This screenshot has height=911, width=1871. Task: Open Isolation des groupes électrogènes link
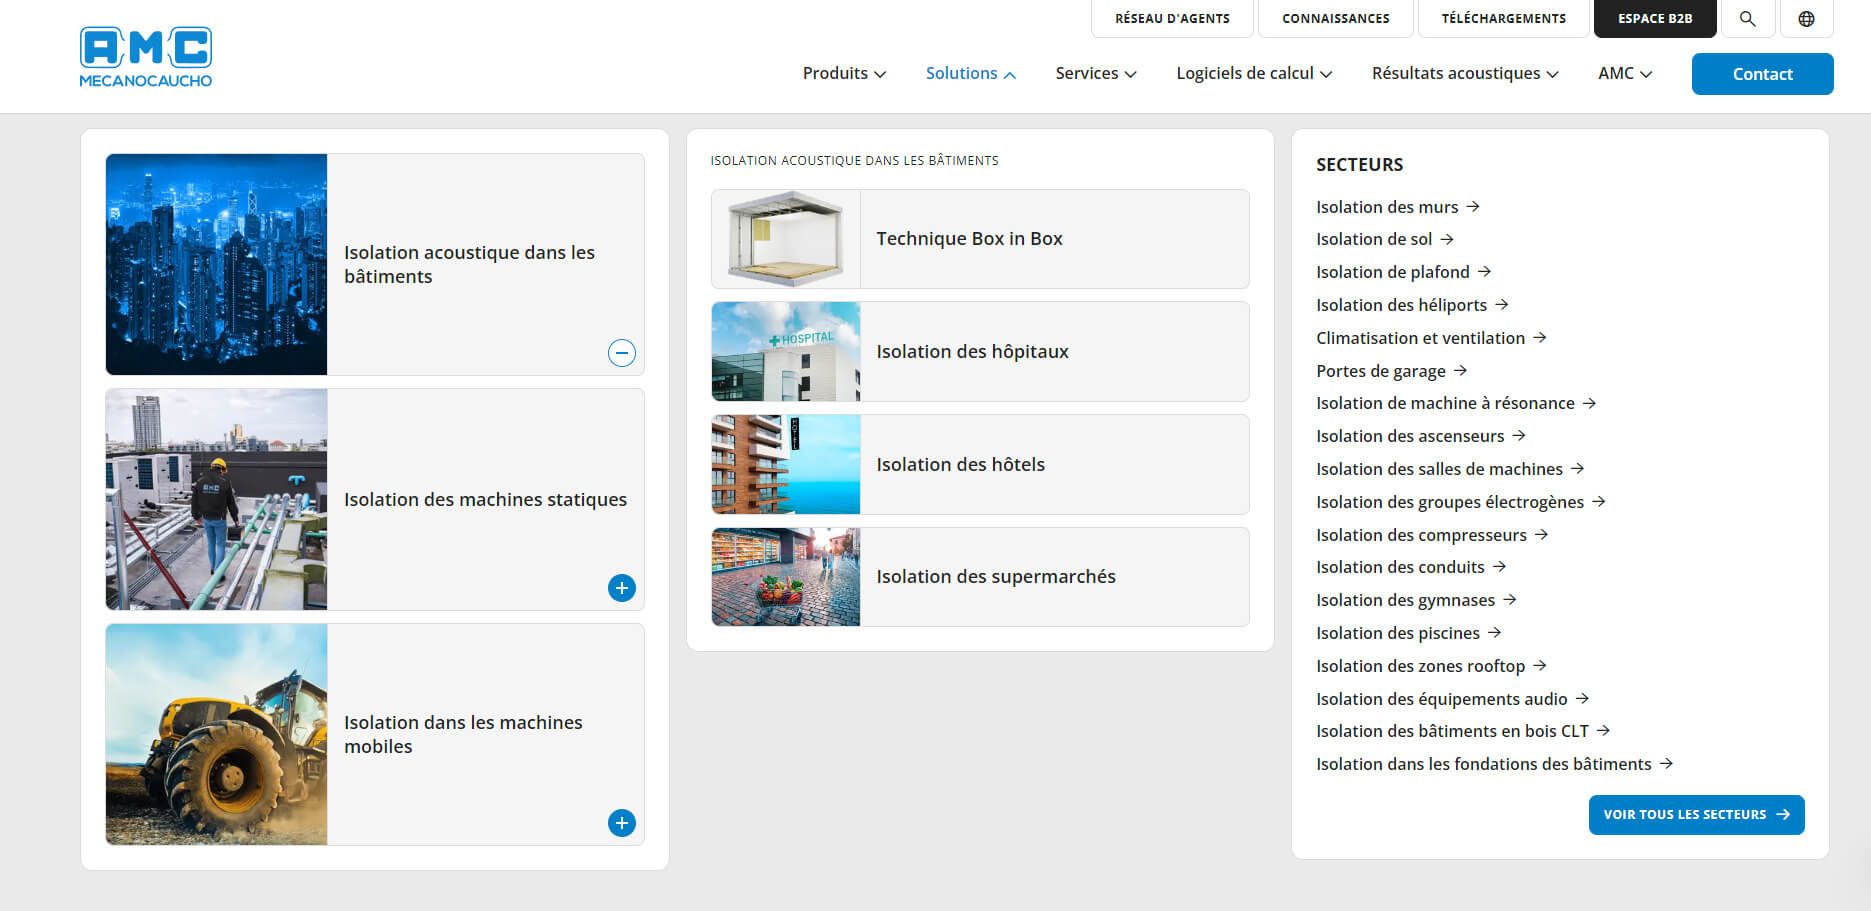[x=1461, y=502]
